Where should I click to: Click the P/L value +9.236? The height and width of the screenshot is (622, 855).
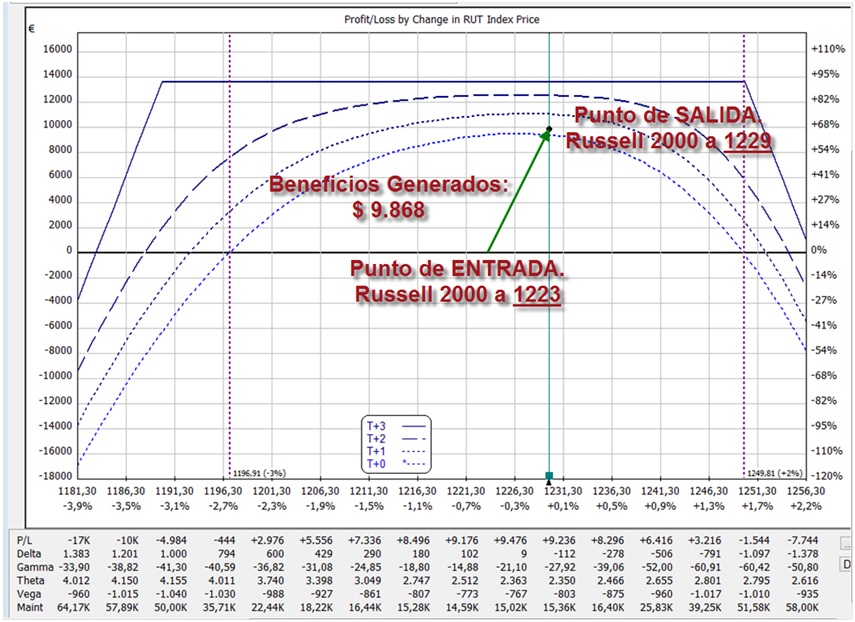(559, 540)
